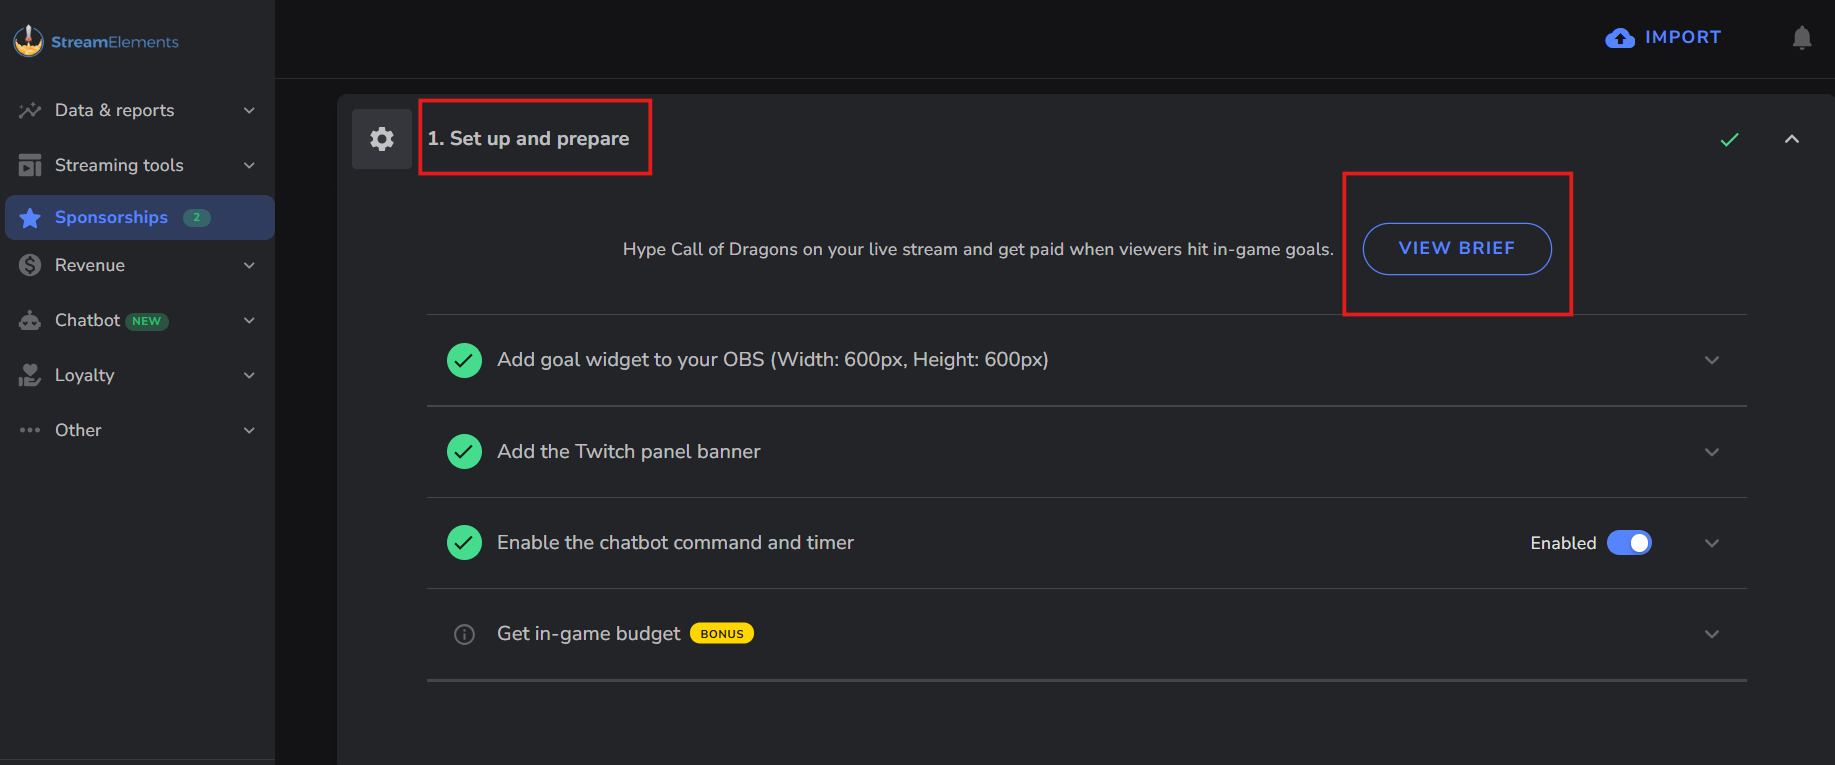The height and width of the screenshot is (765, 1835).
Task: Click the Chatbot robot icon in sidebar
Action: tap(30, 320)
